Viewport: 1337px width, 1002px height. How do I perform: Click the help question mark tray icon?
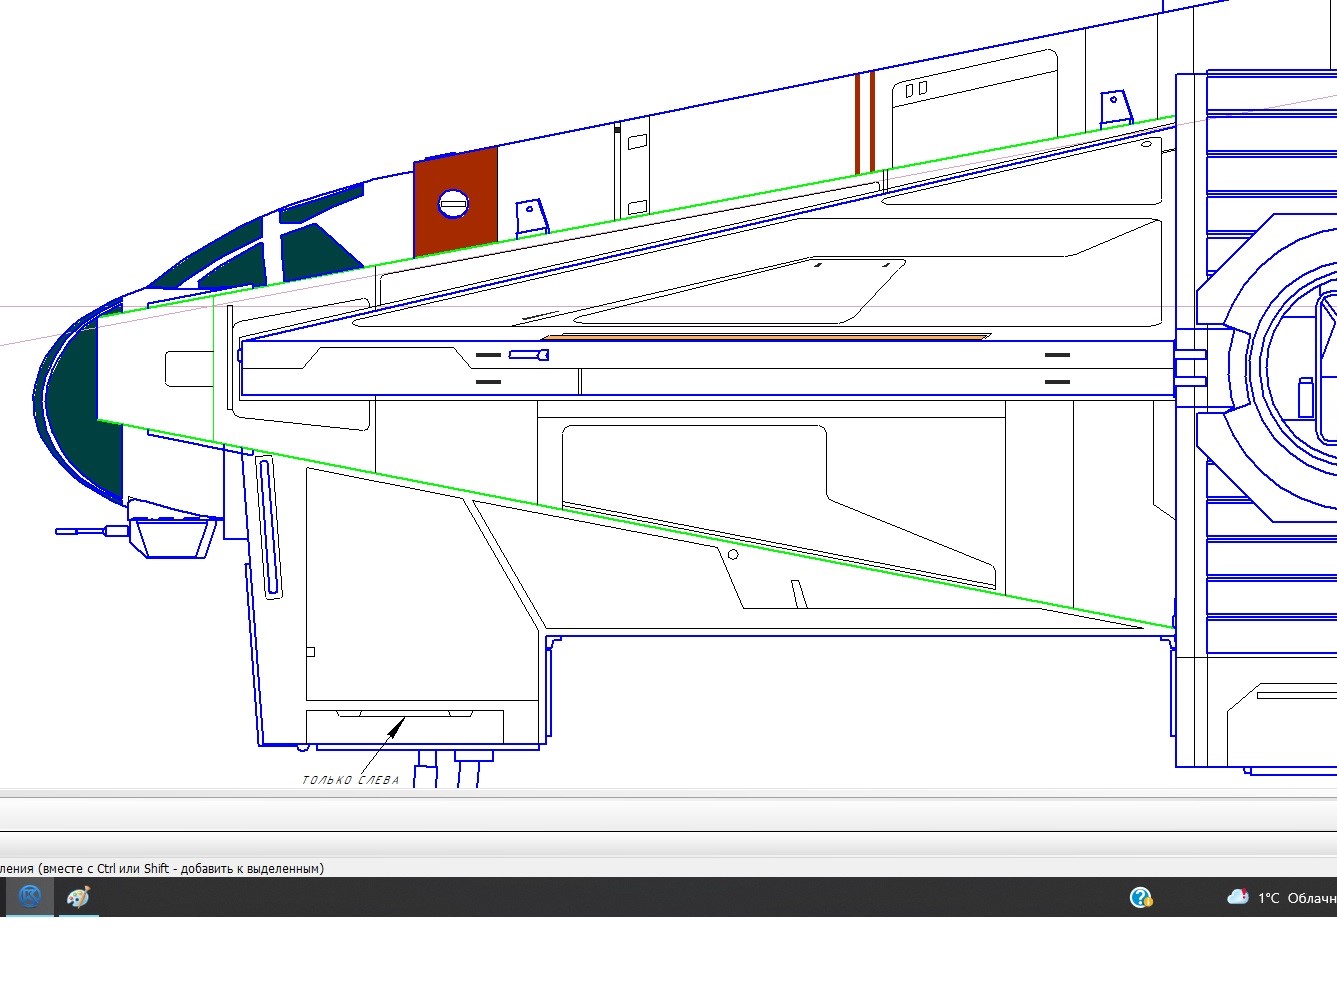click(1140, 897)
